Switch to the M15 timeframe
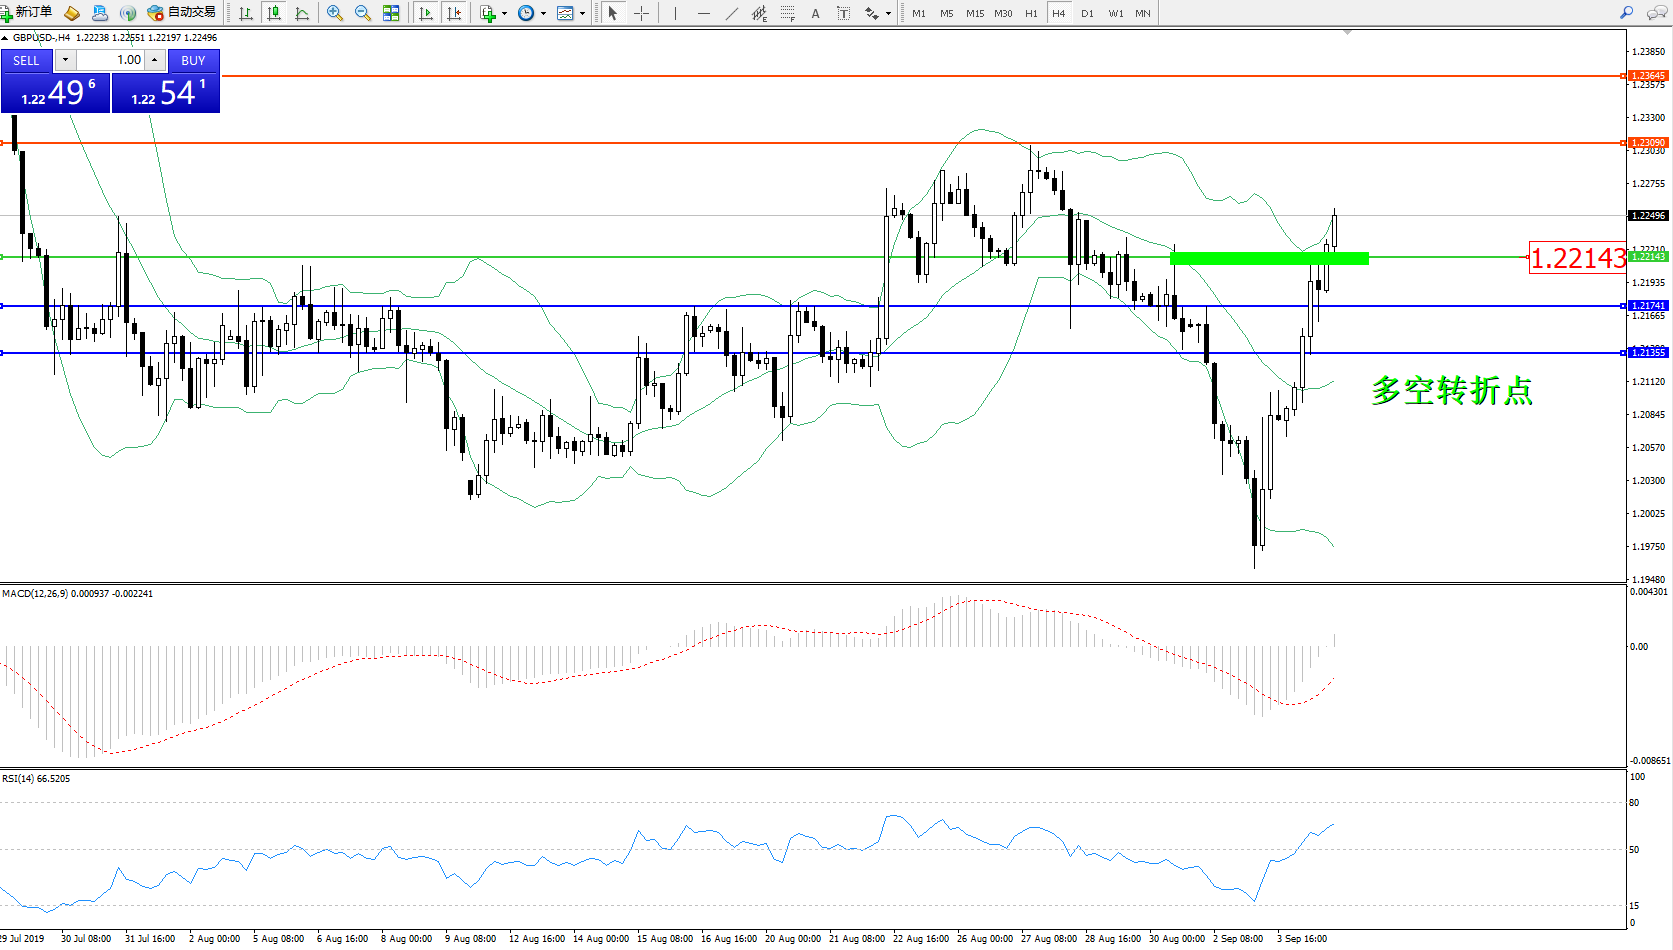 (975, 13)
